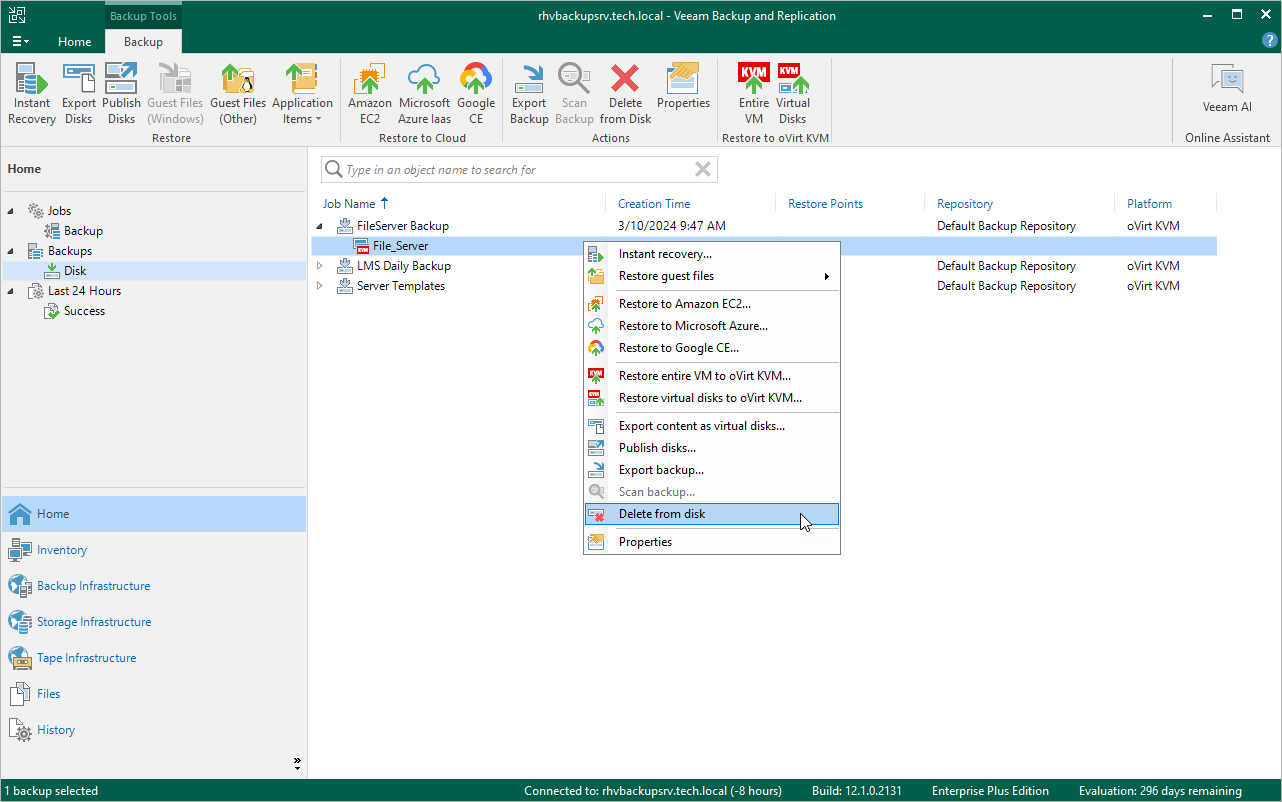1282x802 pixels.
Task: Click Delete from Disk ribbon button
Action: pyautogui.click(x=626, y=94)
